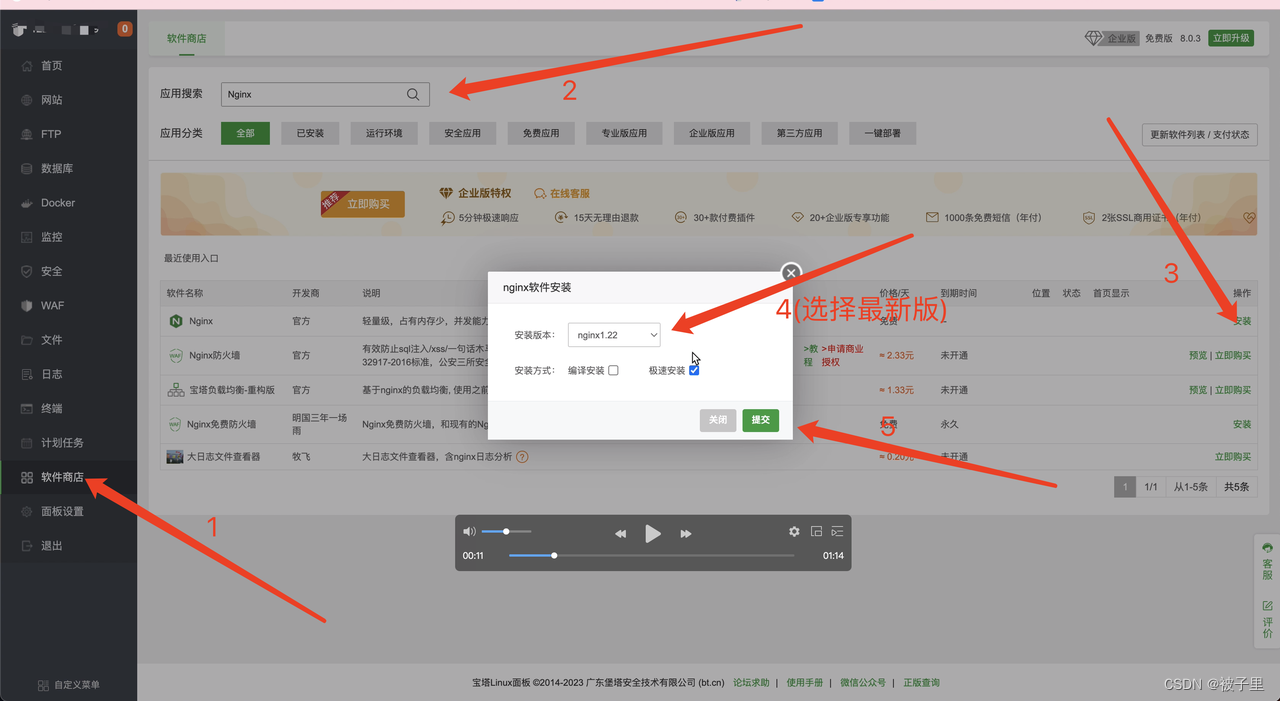Select the 已安装 installed category
Viewport: 1280px width, 701px height.
point(310,133)
